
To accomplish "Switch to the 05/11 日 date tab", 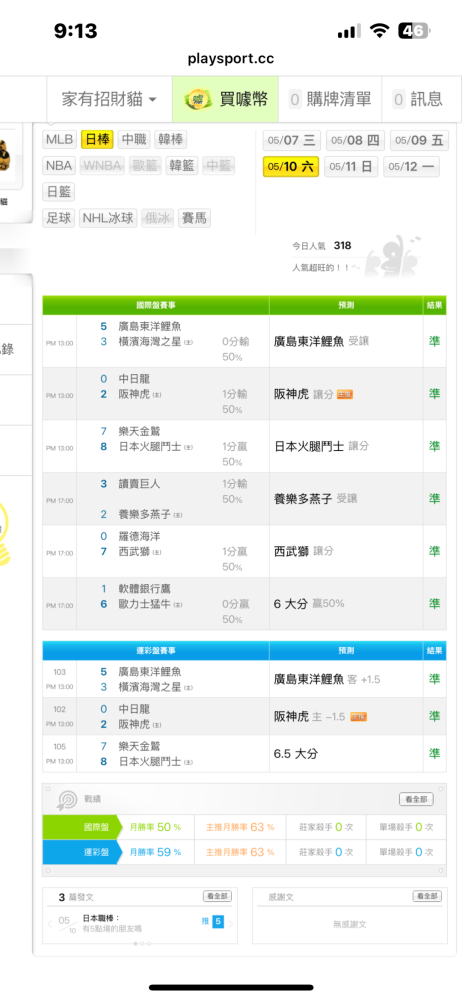I will (351, 167).
